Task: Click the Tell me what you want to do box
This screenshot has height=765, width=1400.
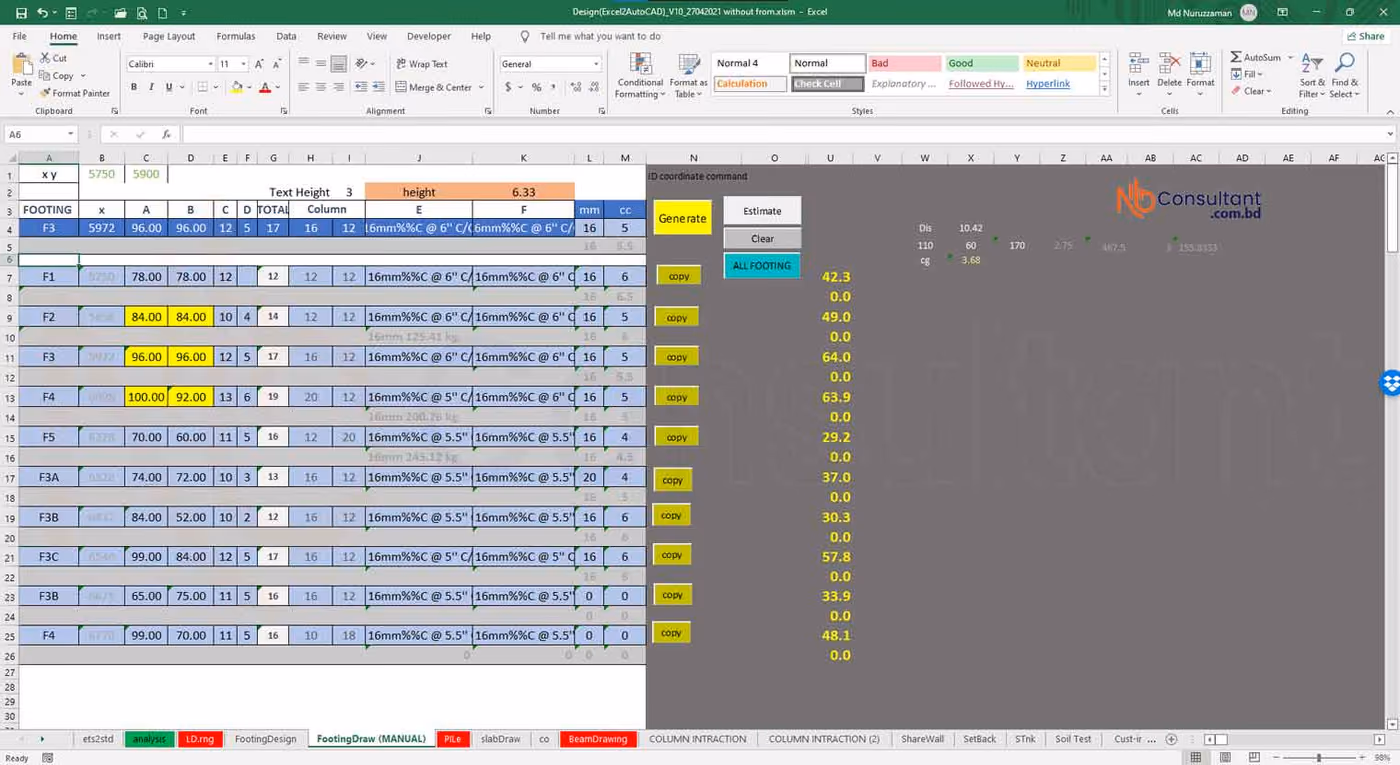Action: pos(600,36)
